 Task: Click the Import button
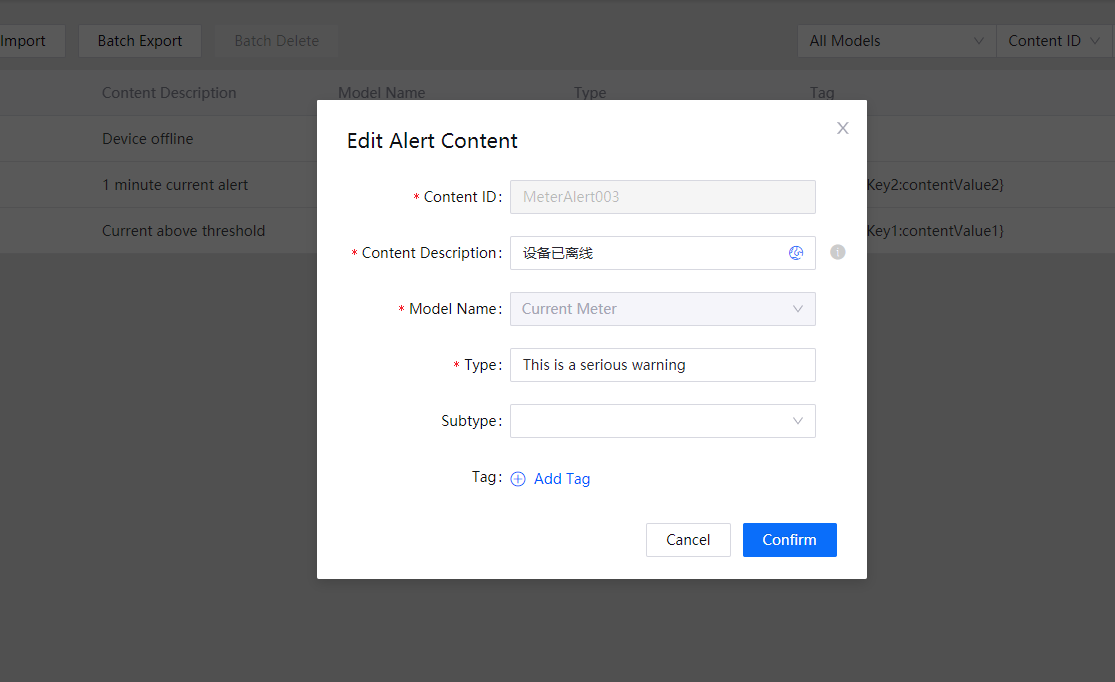(24, 41)
